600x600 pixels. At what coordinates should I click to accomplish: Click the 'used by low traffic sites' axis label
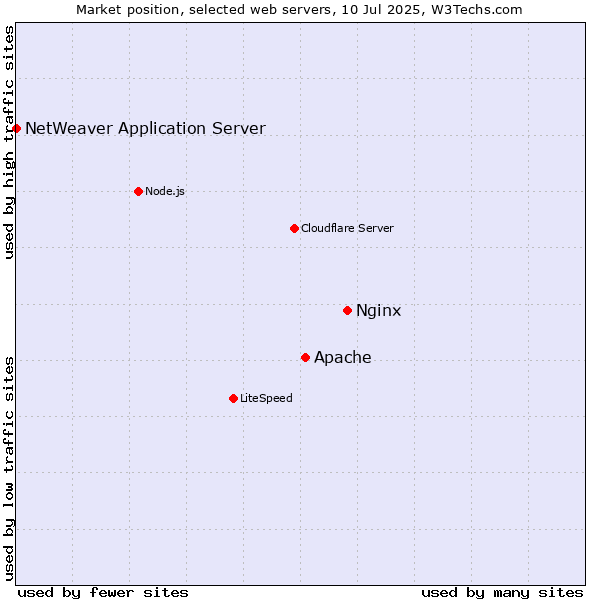tap(8, 469)
